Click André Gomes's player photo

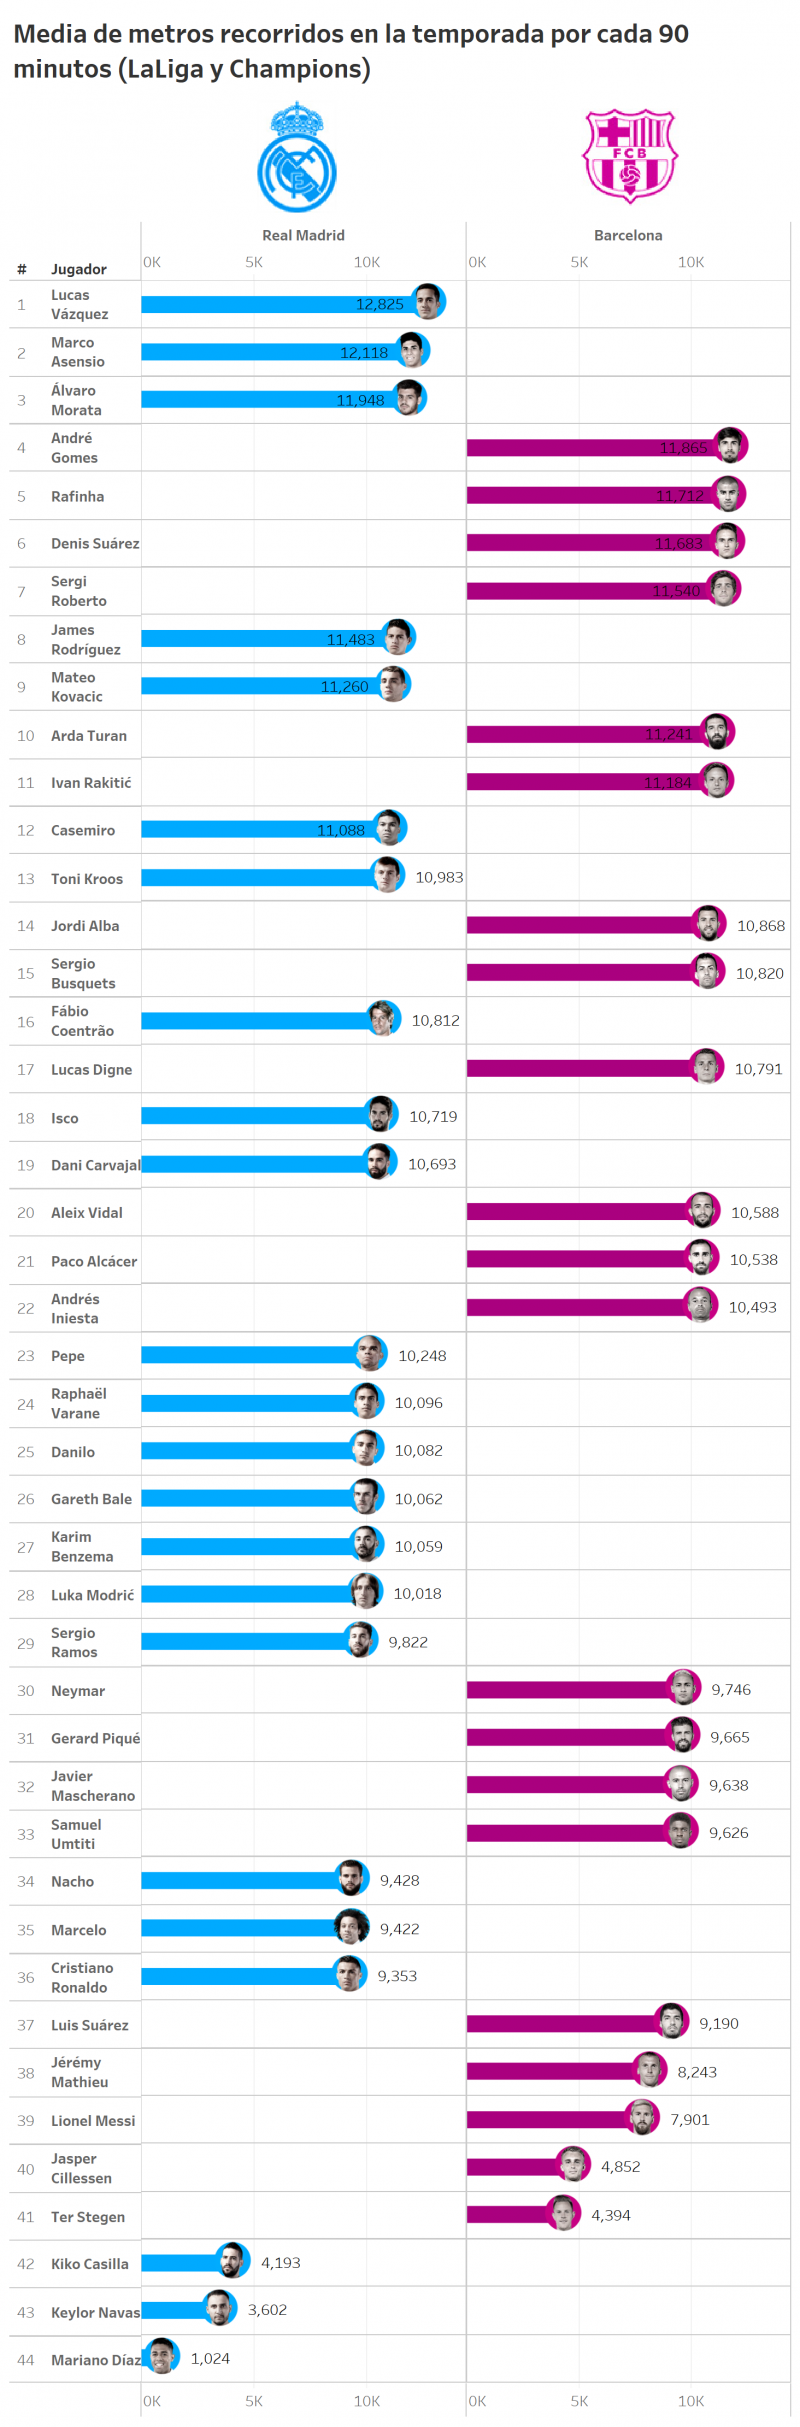point(731,446)
